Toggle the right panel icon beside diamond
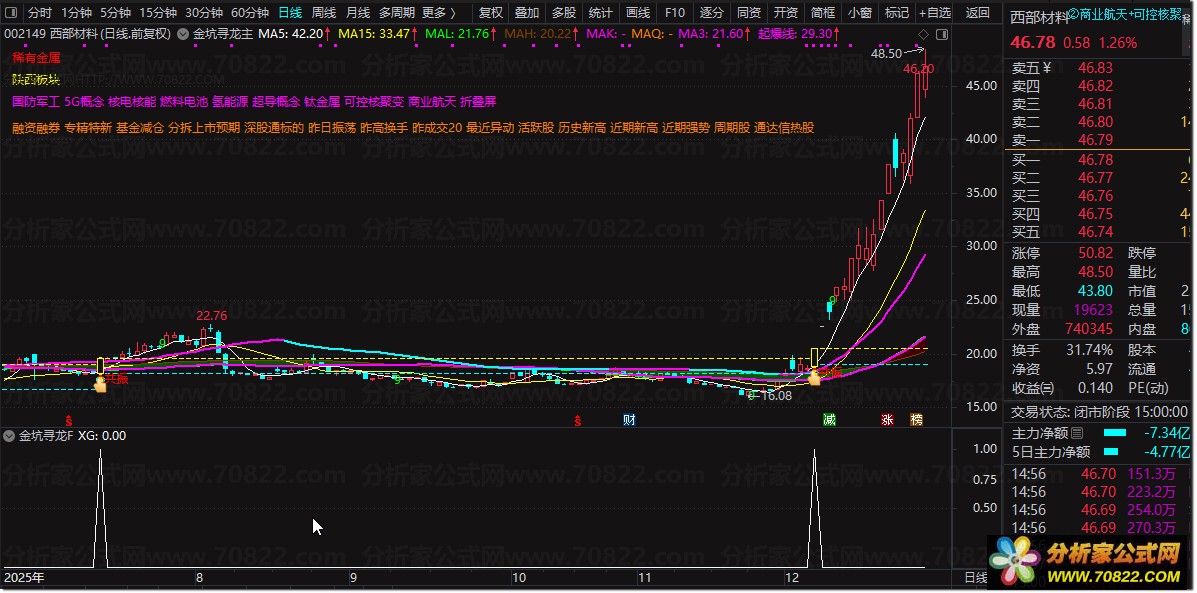Image resolution: width=1197 pixels, height=593 pixels. coord(941,34)
